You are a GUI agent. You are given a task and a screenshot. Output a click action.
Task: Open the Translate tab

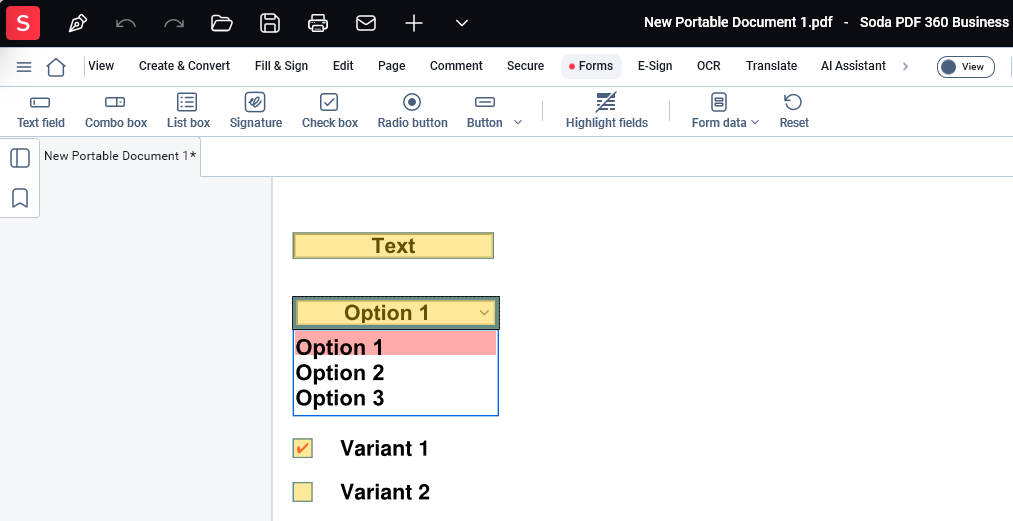(771, 66)
